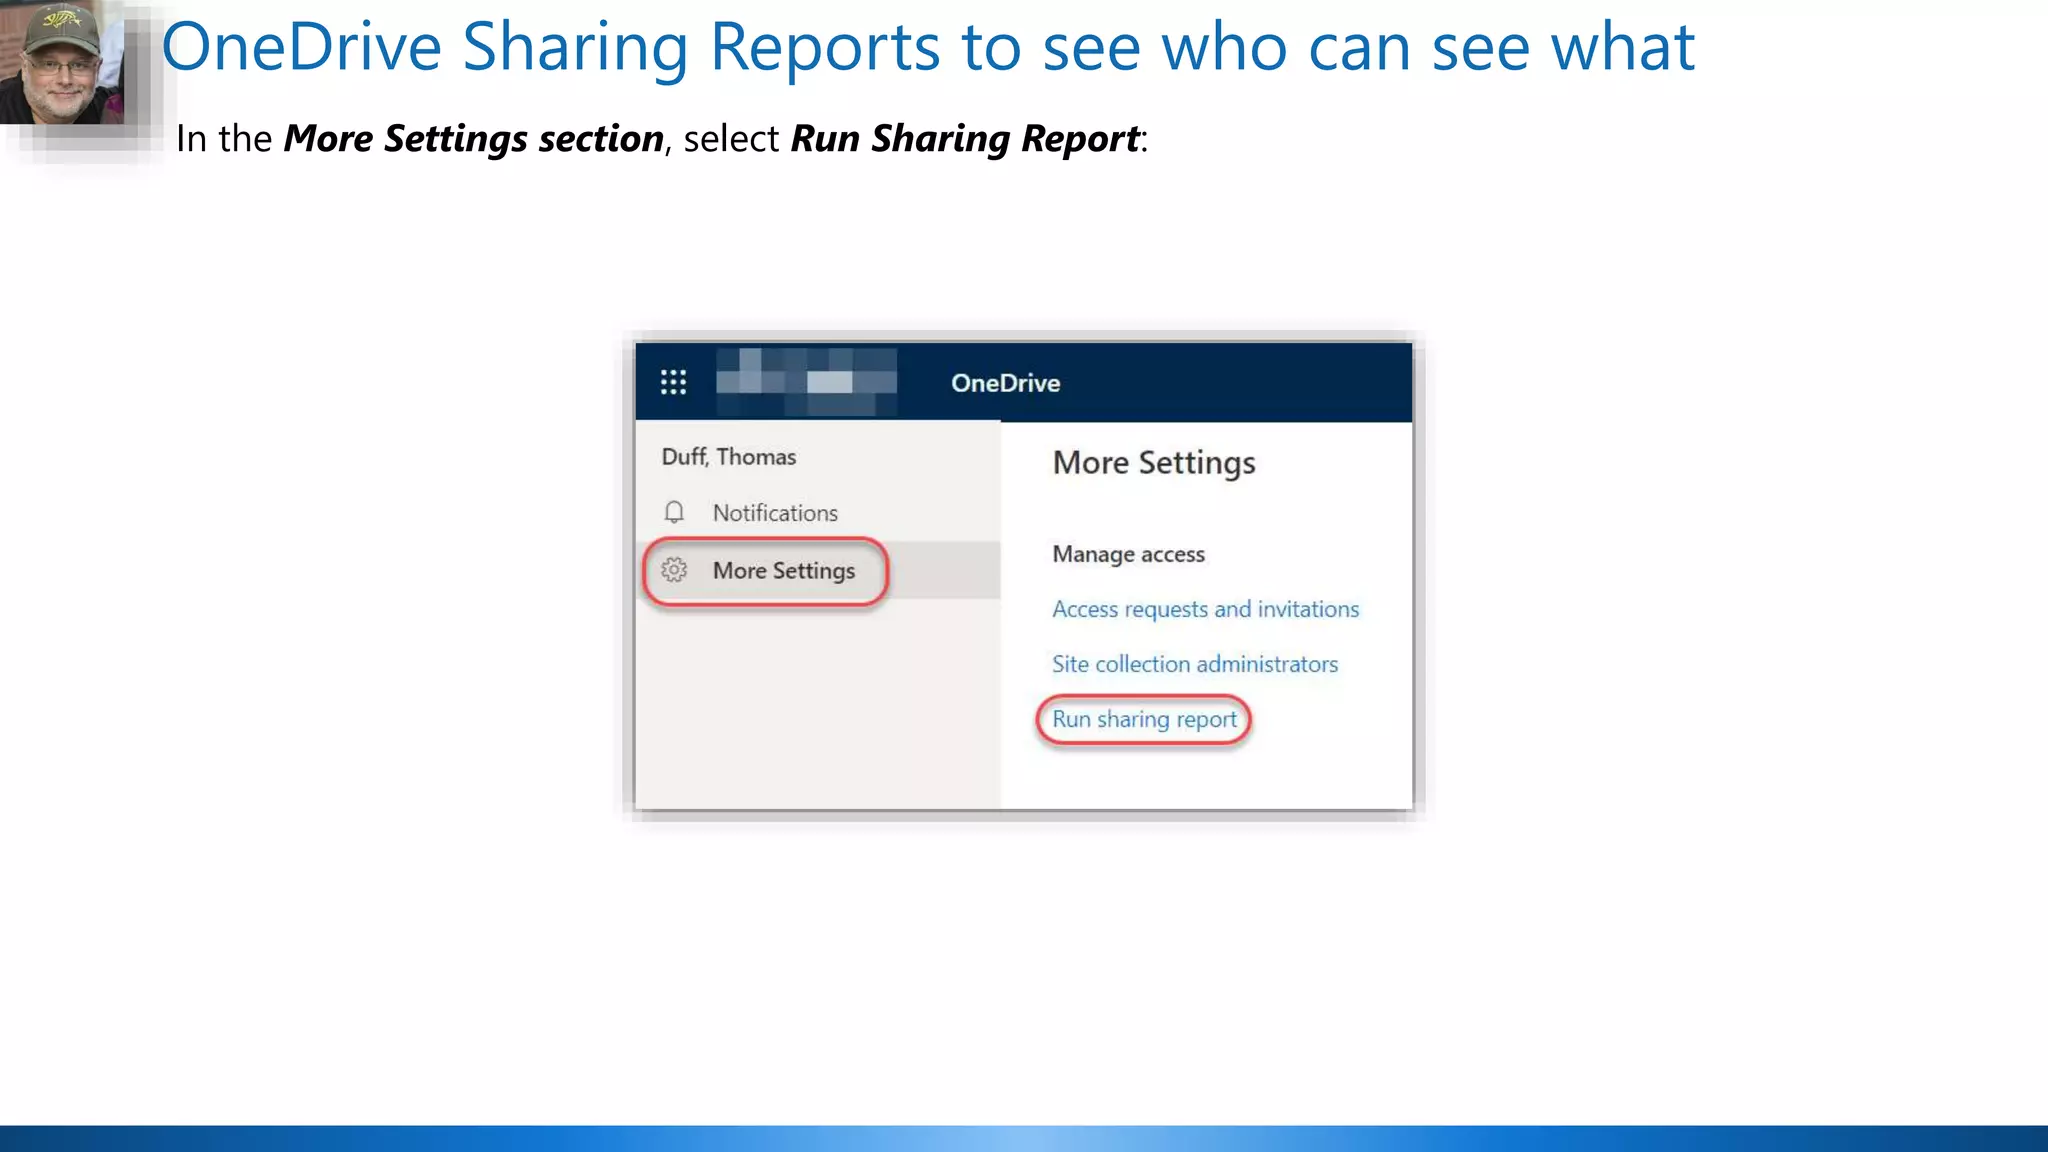This screenshot has width=2048, height=1152.
Task: Click the gear icon beside More Settings
Action: (x=674, y=570)
